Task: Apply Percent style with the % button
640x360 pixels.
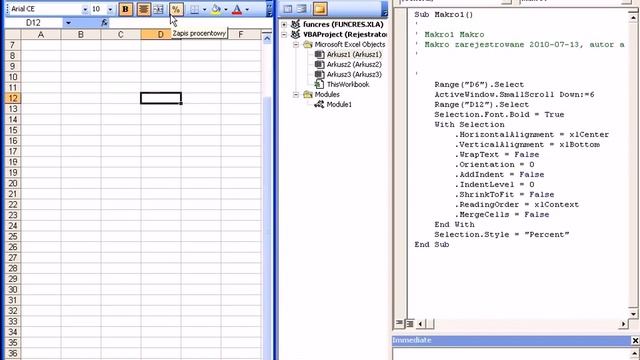Action: tap(176, 9)
